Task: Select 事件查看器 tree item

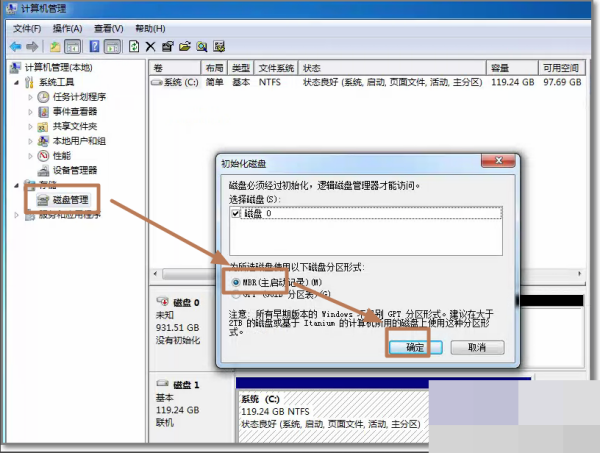Action: [75, 112]
